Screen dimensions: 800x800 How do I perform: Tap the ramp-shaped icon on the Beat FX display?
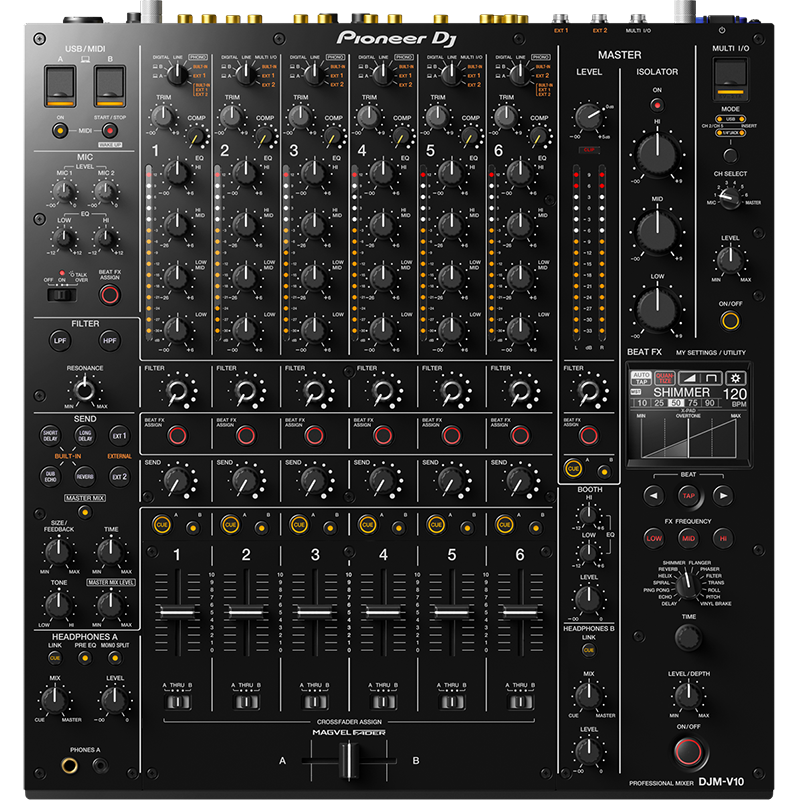pos(689,378)
